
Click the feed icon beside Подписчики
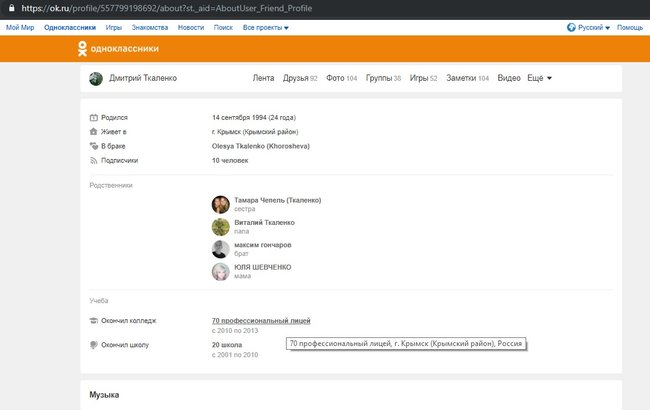tap(94, 160)
